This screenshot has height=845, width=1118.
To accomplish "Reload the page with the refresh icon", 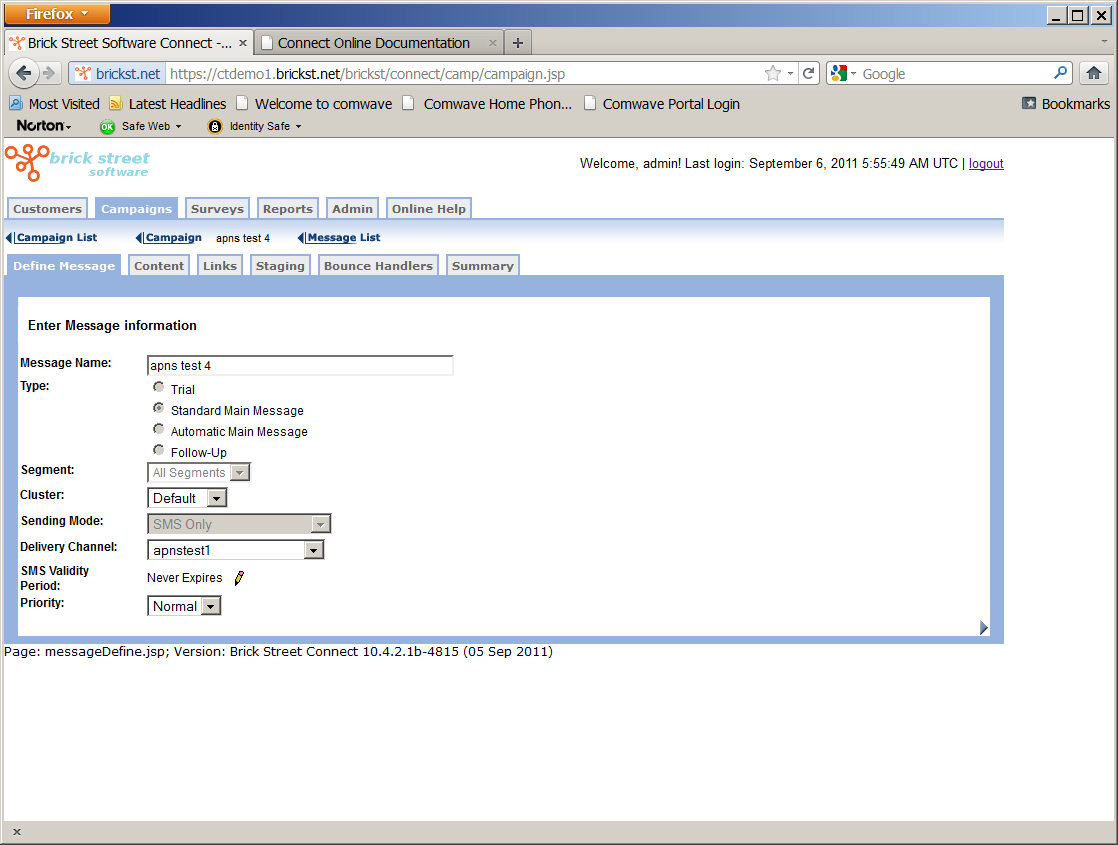I will pyautogui.click(x=809, y=73).
